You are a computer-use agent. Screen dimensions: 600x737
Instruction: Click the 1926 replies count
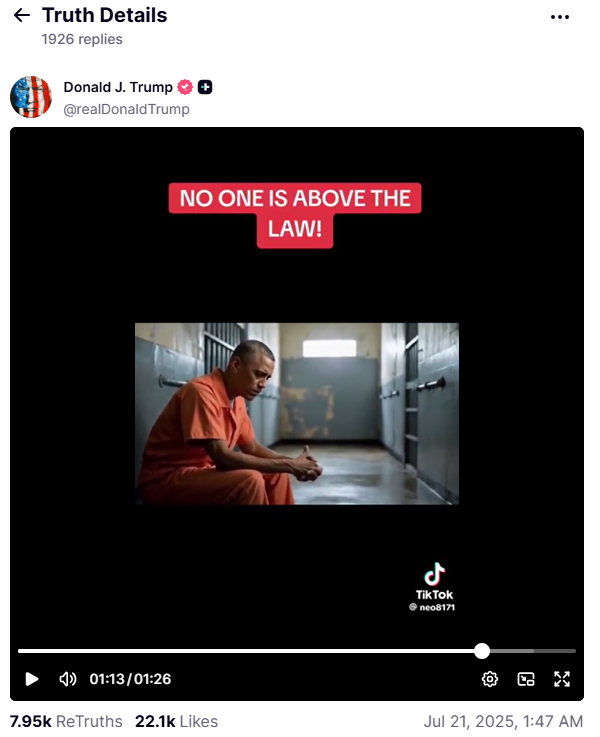pyautogui.click(x=82, y=39)
